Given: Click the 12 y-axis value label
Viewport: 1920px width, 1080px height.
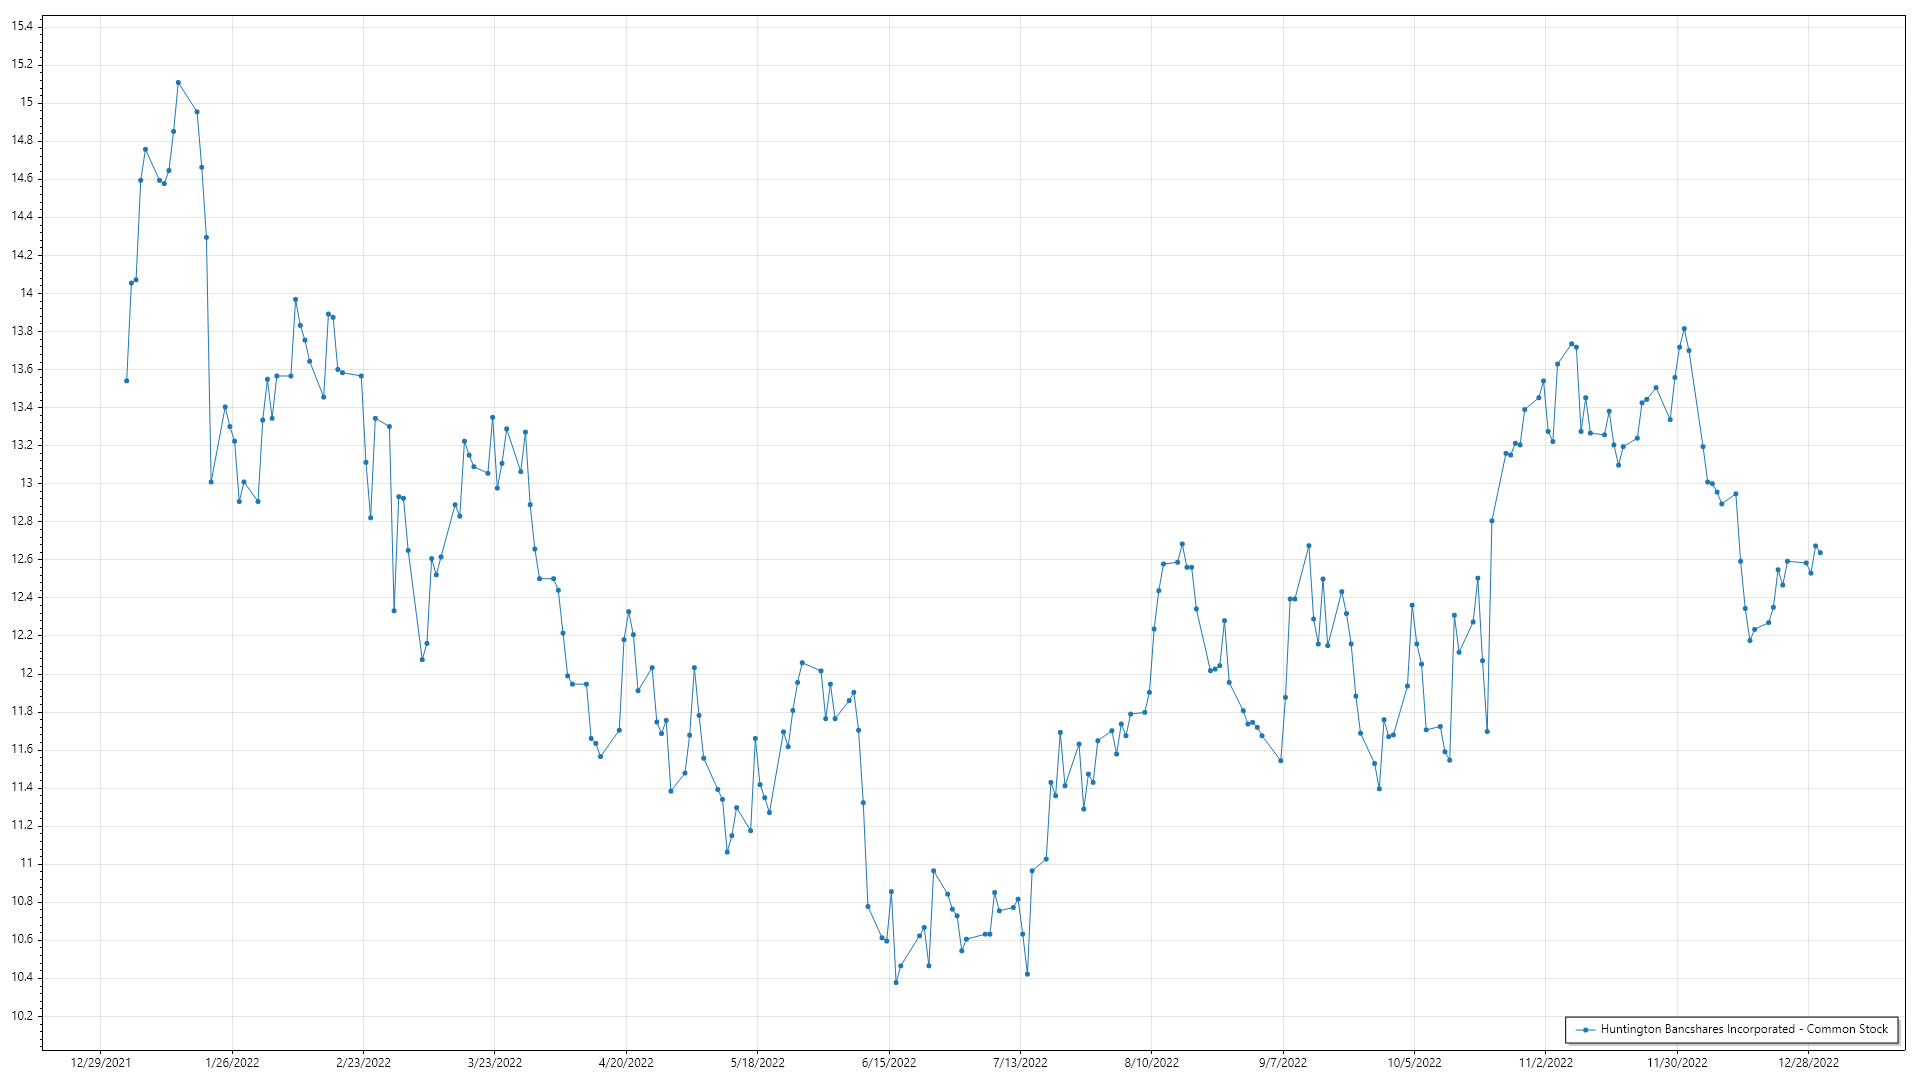Looking at the screenshot, I should pos(26,673).
